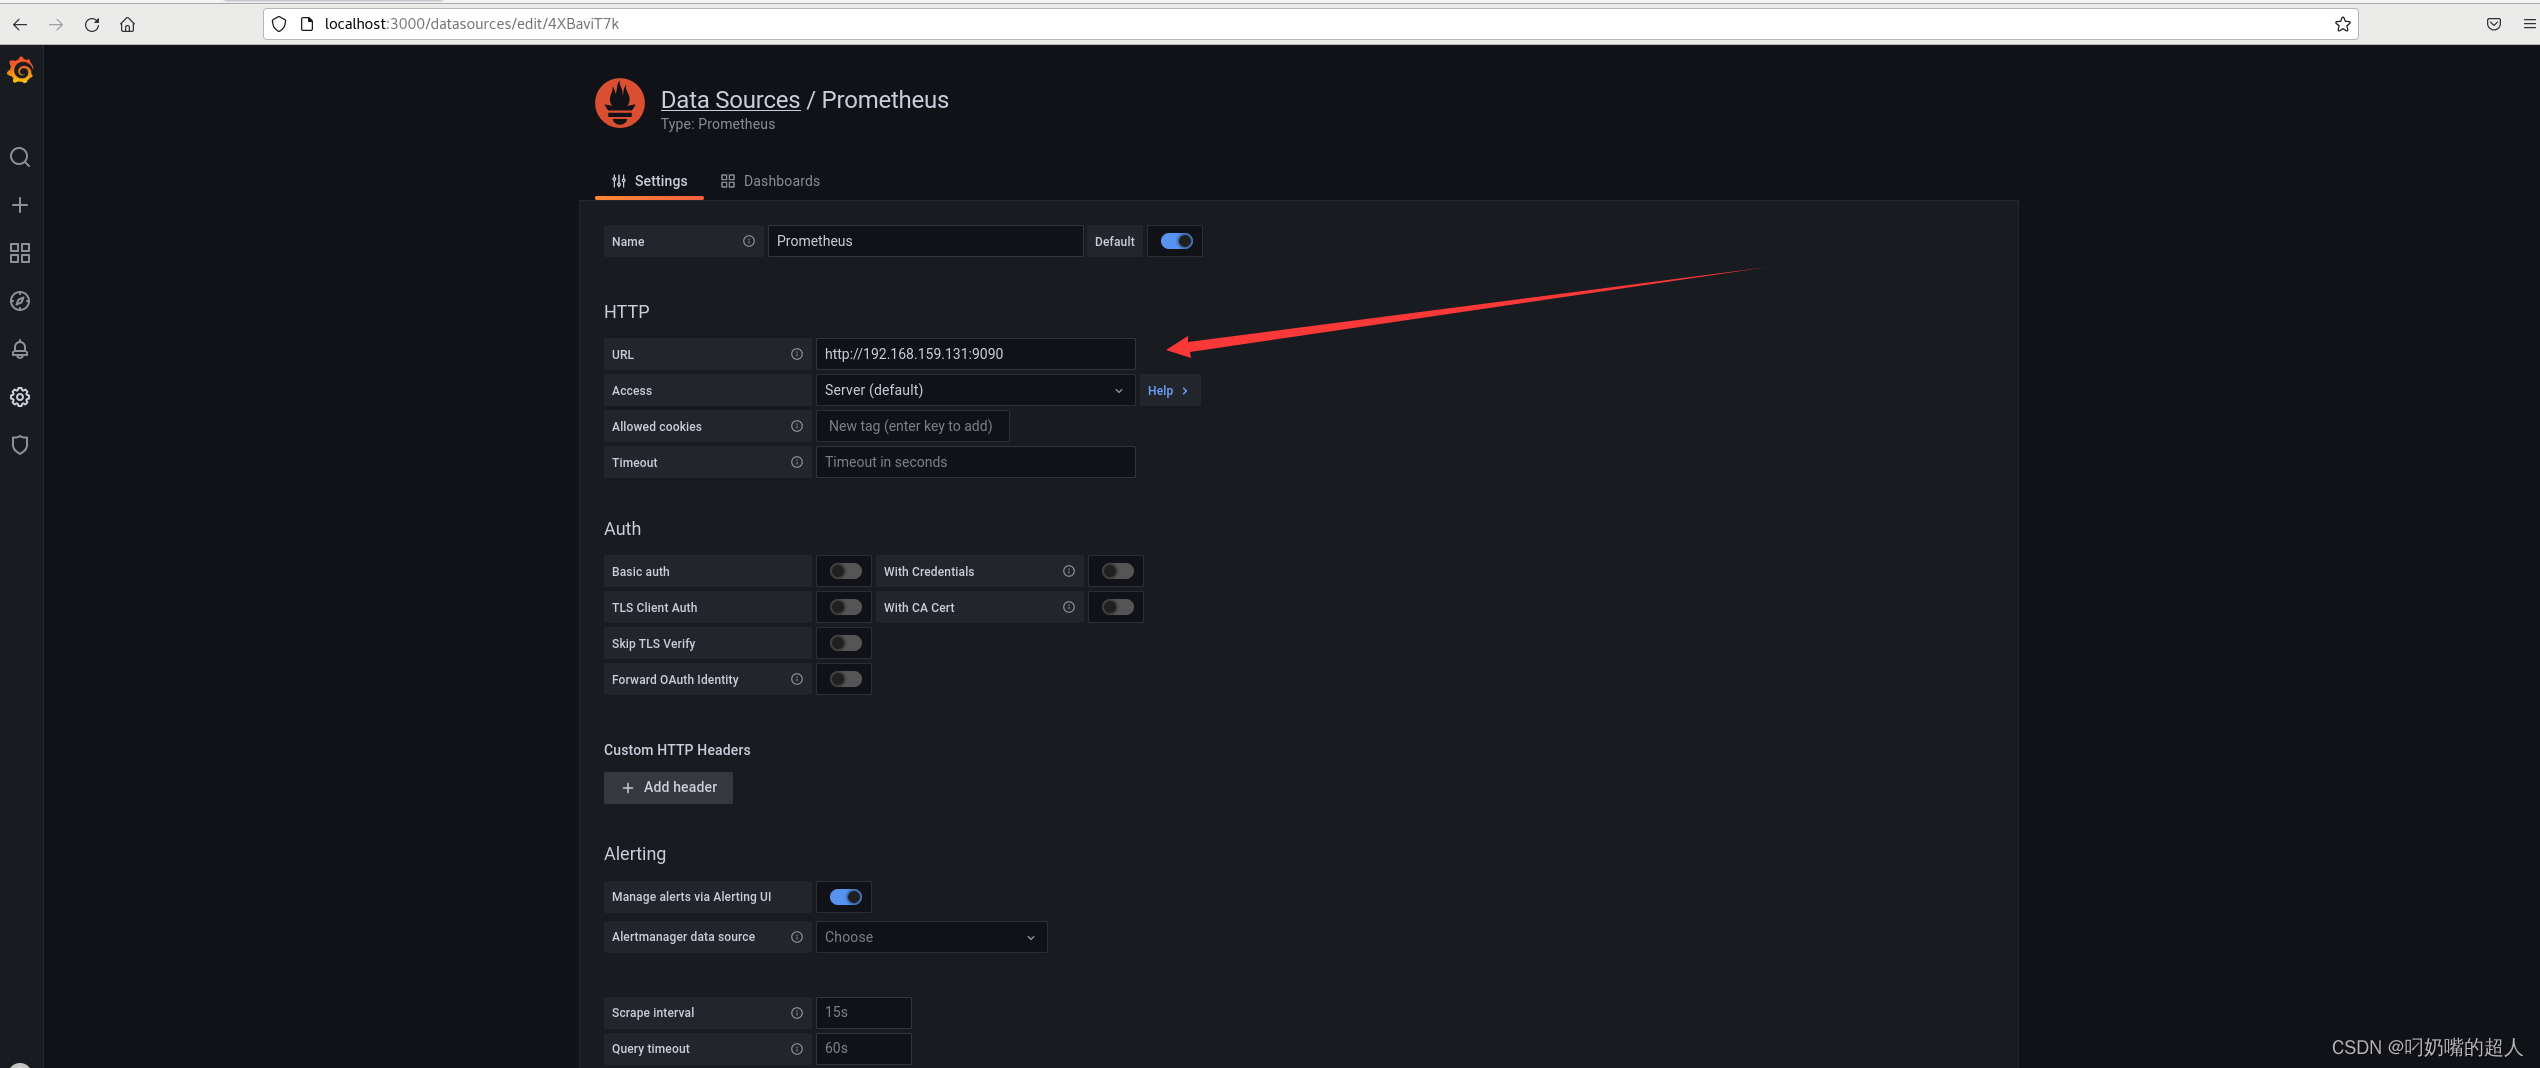2540x1068 pixels.
Task: Click the browser home icon
Action: coord(128,24)
